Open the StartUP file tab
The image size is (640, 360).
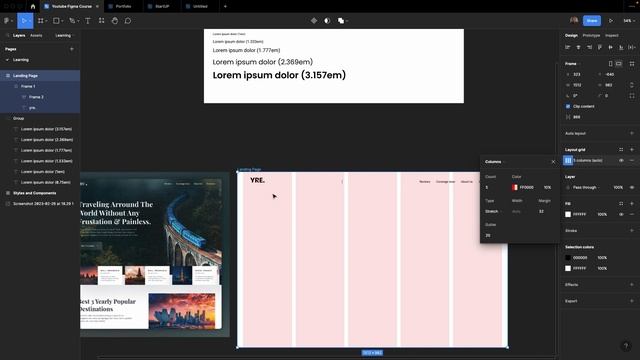(162, 7)
